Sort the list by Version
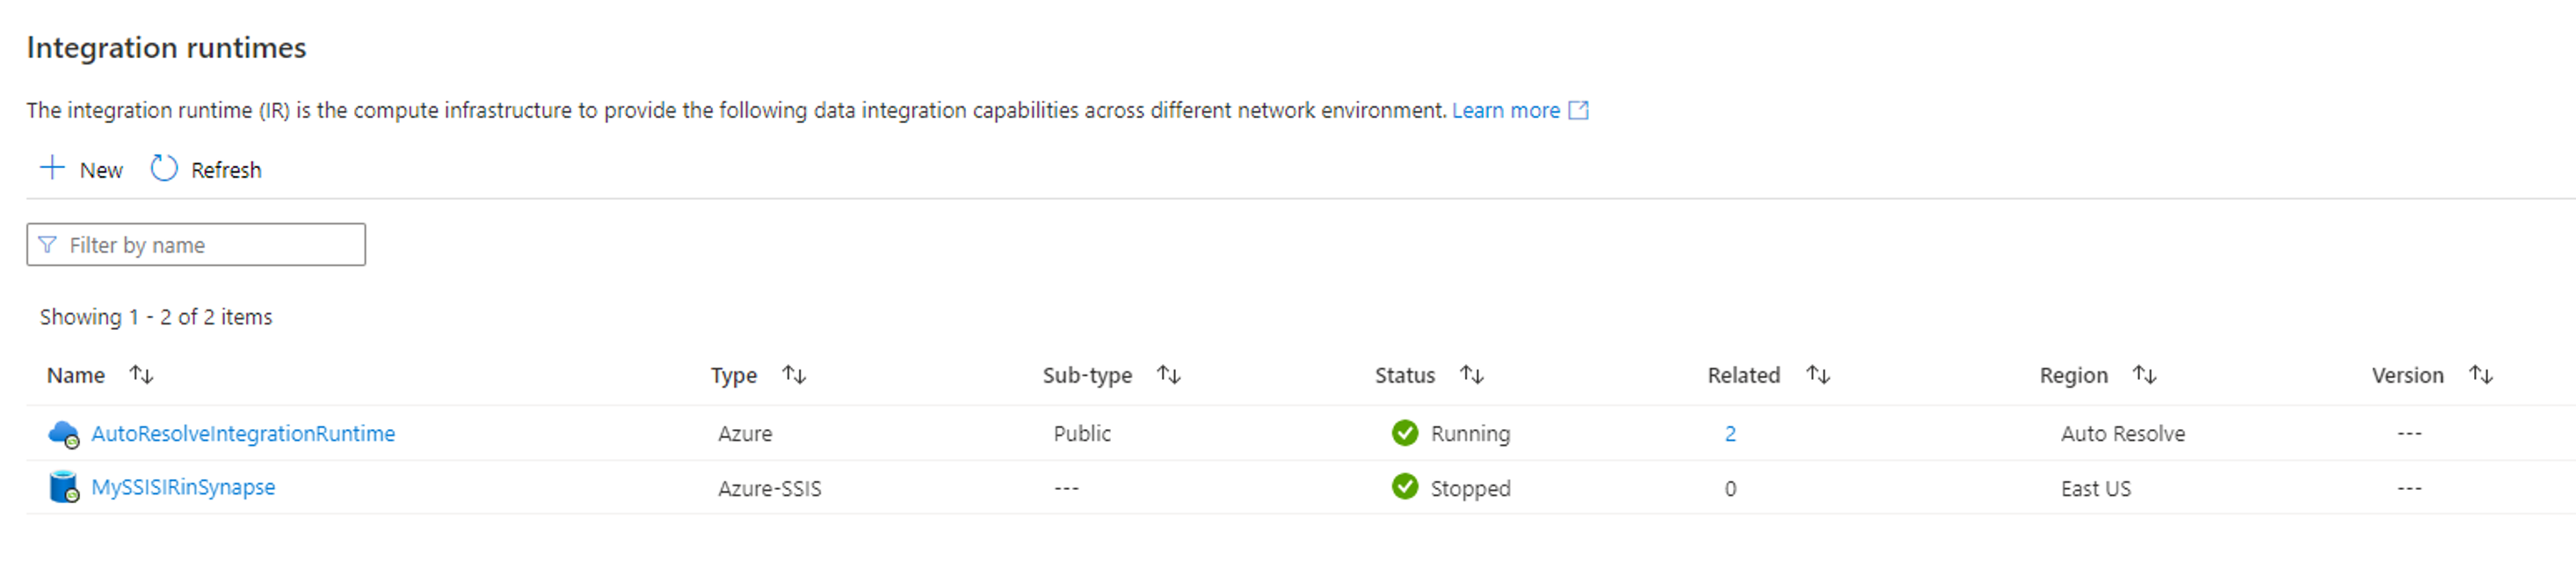 tap(2480, 375)
